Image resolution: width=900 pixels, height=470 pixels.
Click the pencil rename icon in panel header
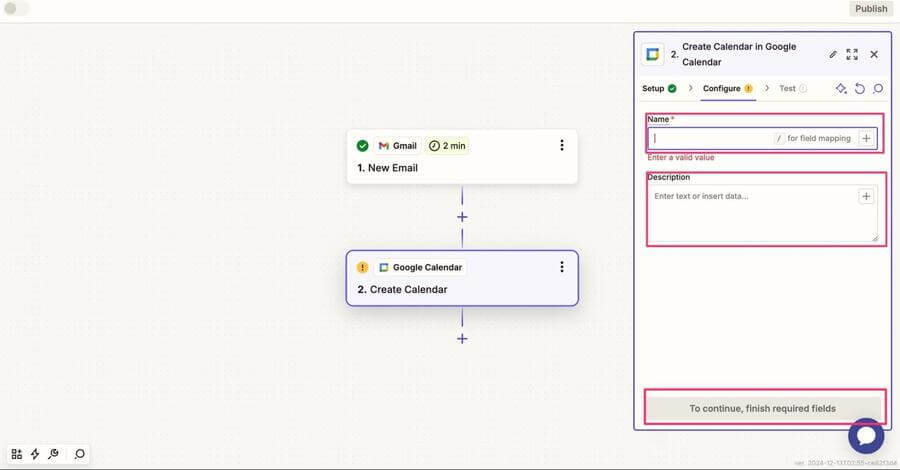(833, 54)
